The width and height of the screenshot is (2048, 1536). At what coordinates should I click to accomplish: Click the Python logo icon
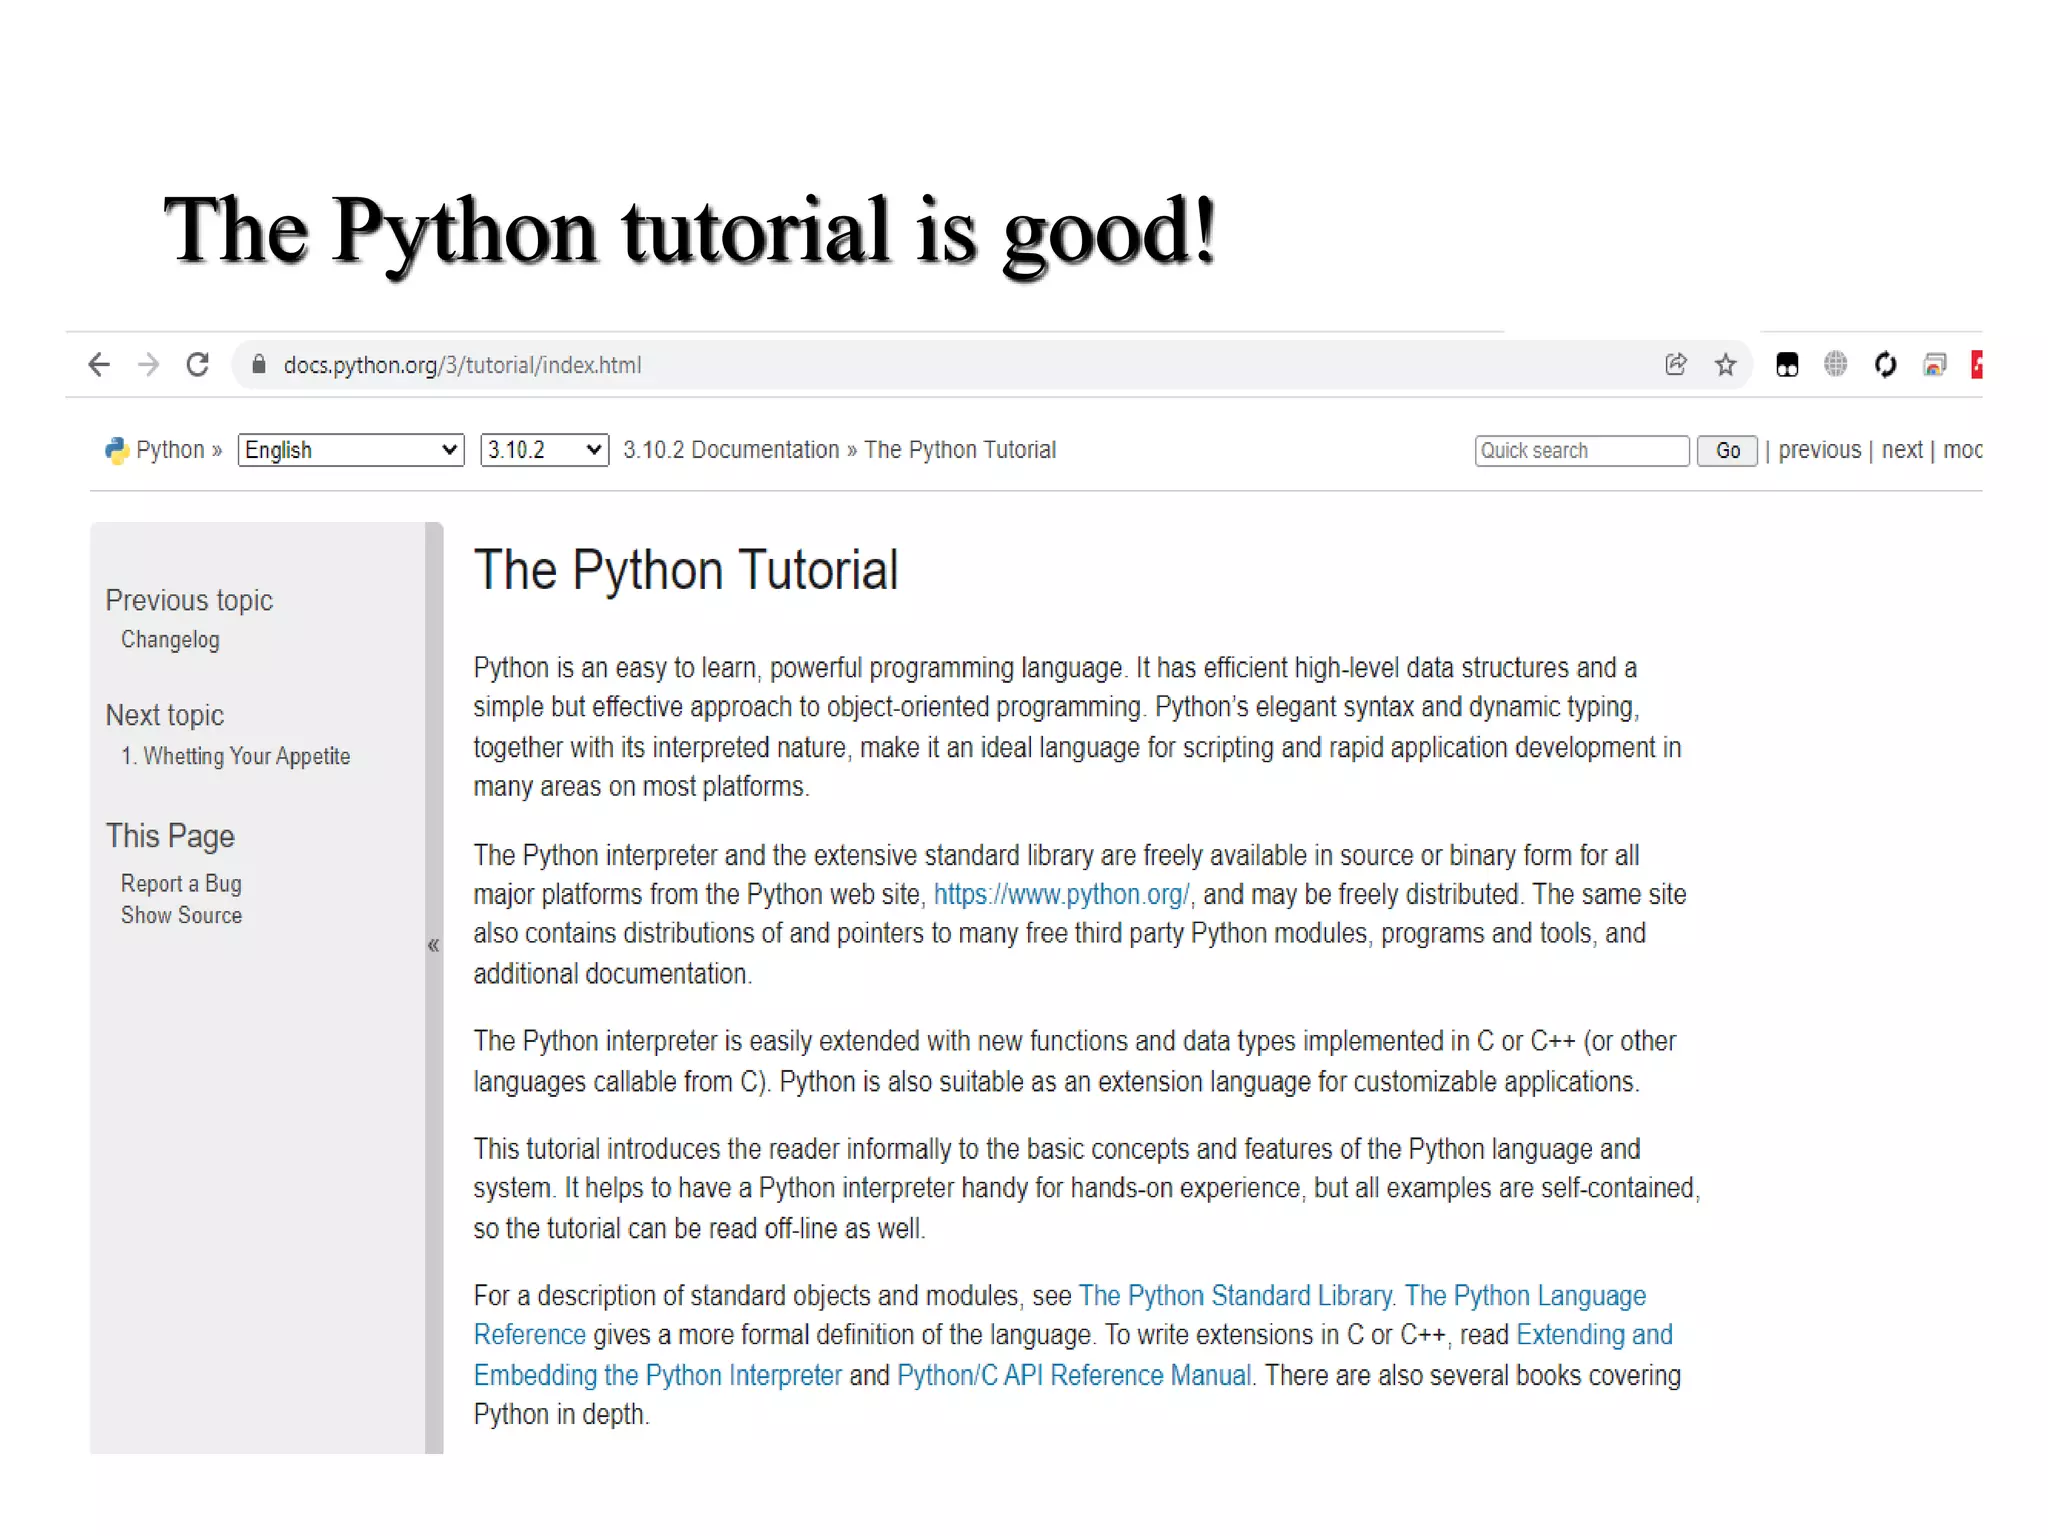point(117,450)
